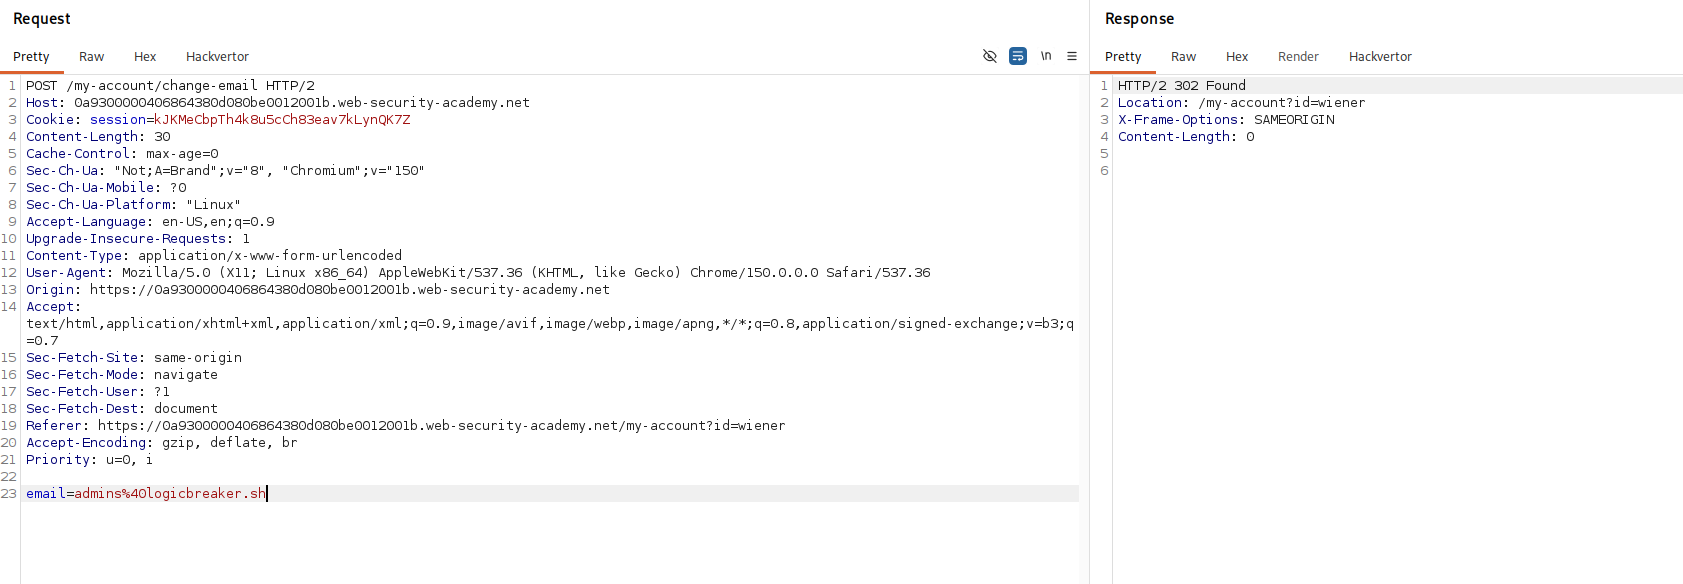Open the Request hamburger options menu
Viewport: 1683px width, 584px height.
(x=1072, y=56)
